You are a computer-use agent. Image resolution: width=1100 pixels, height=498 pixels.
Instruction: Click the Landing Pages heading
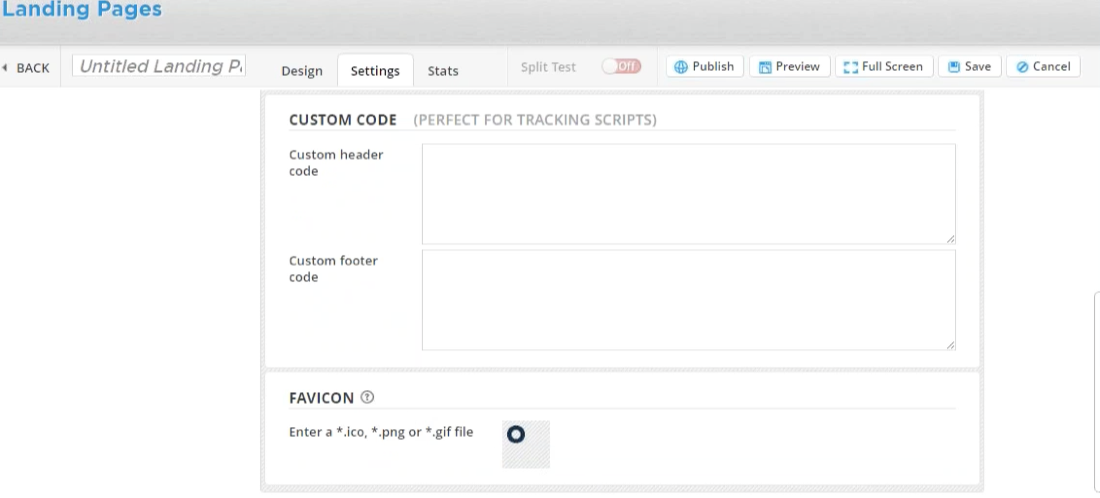coord(81,10)
